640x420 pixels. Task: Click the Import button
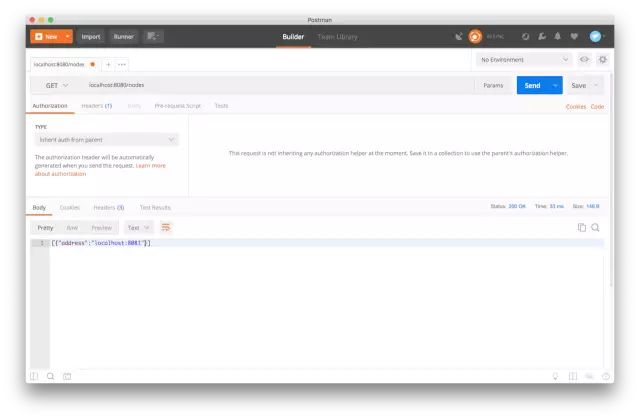(x=91, y=37)
